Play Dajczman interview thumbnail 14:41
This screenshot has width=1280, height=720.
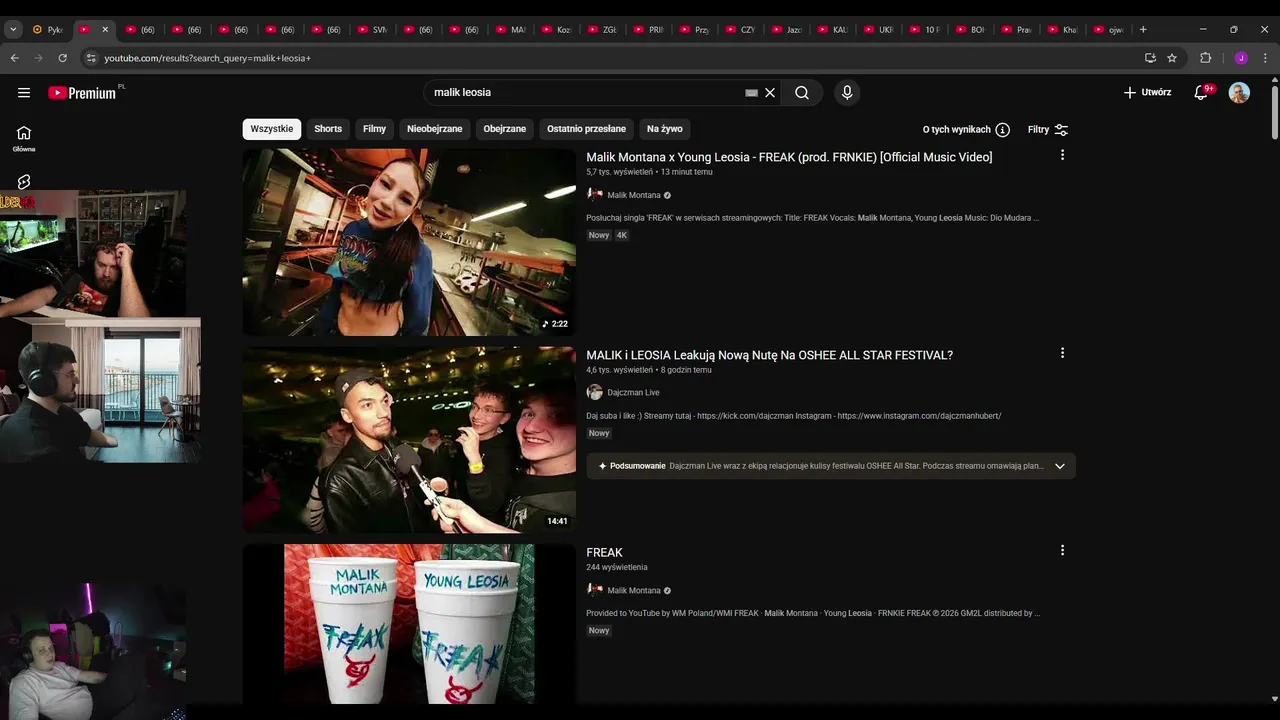409,440
